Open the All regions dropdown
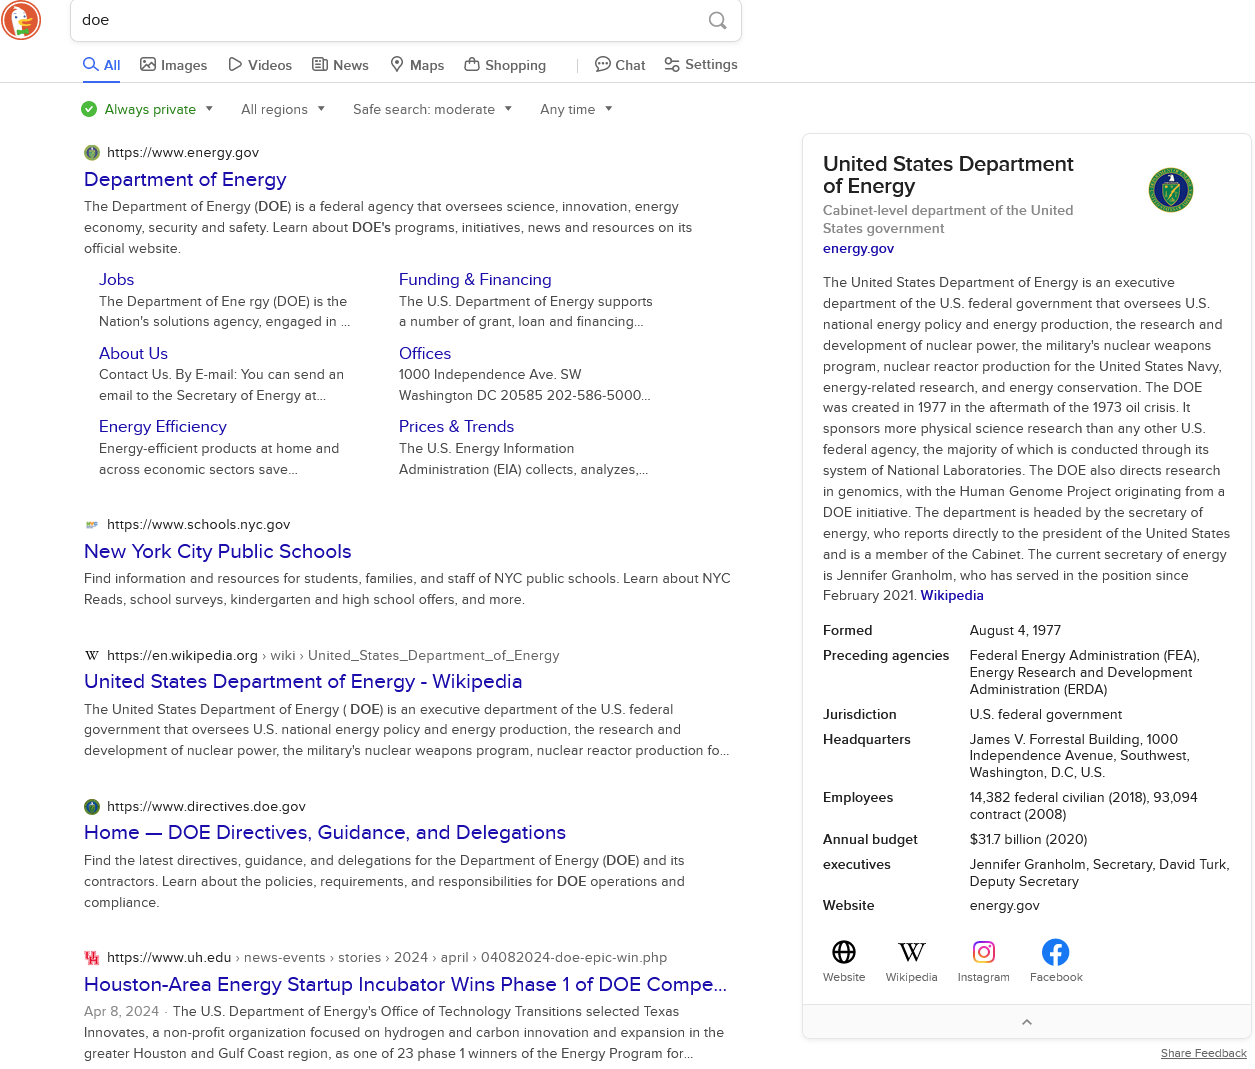 [x=283, y=109]
